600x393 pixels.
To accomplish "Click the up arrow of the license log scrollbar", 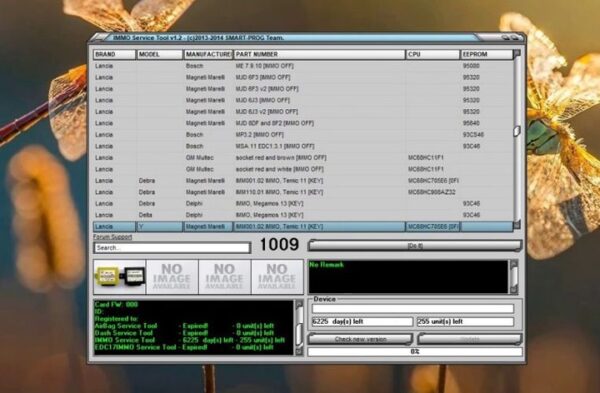I will [299, 305].
